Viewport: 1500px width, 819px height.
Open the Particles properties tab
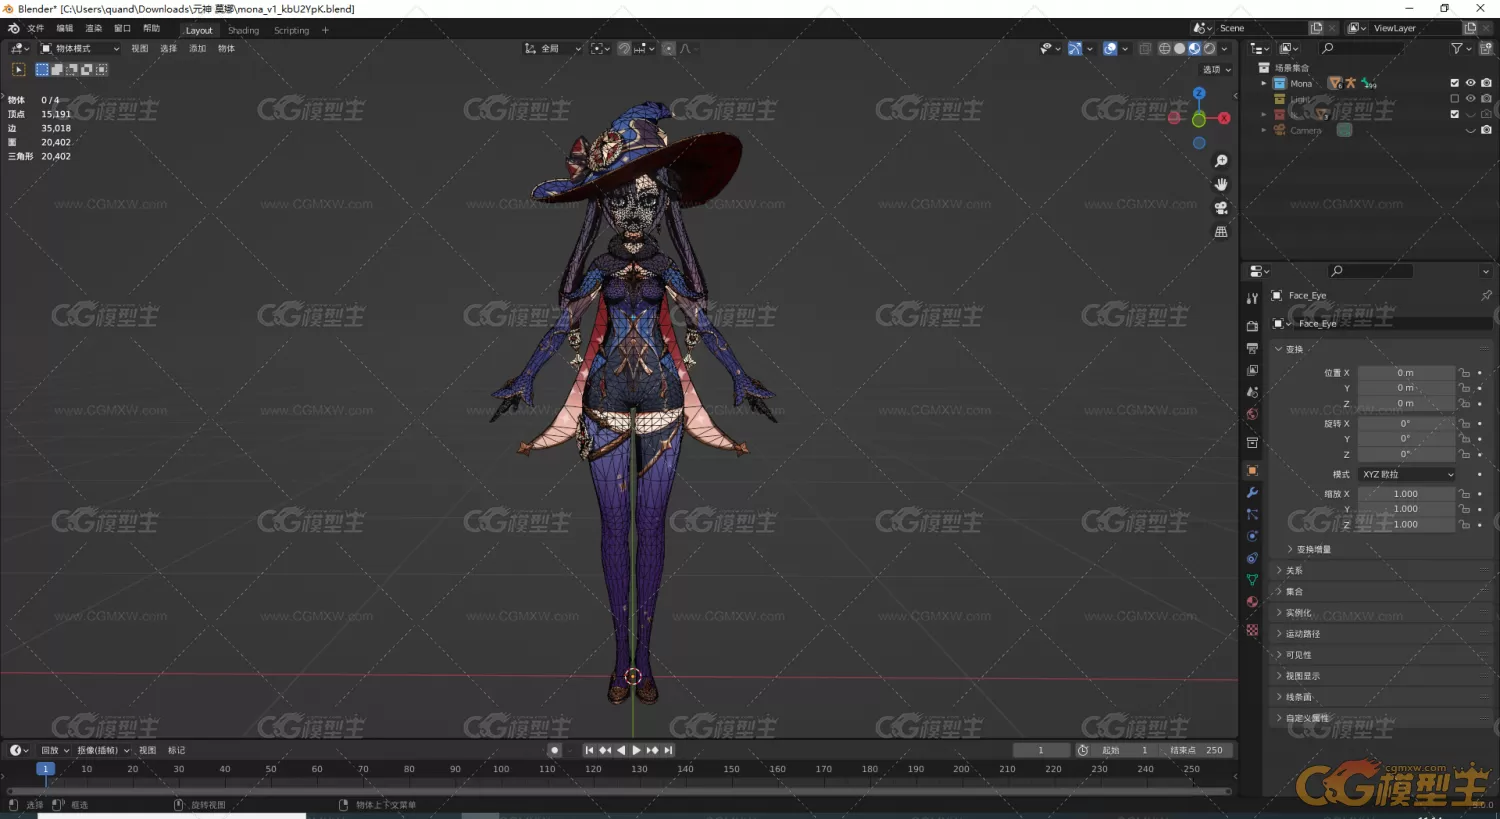(x=1252, y=514)
